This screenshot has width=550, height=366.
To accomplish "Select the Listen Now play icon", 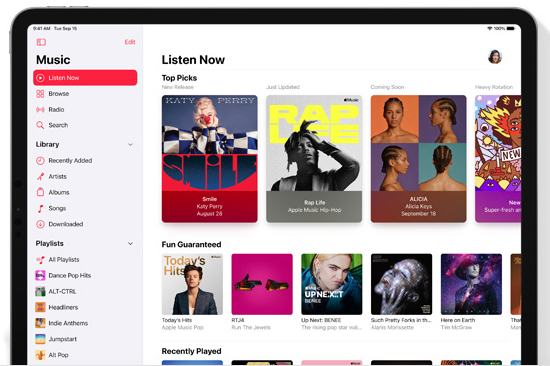I will (40, 78).
